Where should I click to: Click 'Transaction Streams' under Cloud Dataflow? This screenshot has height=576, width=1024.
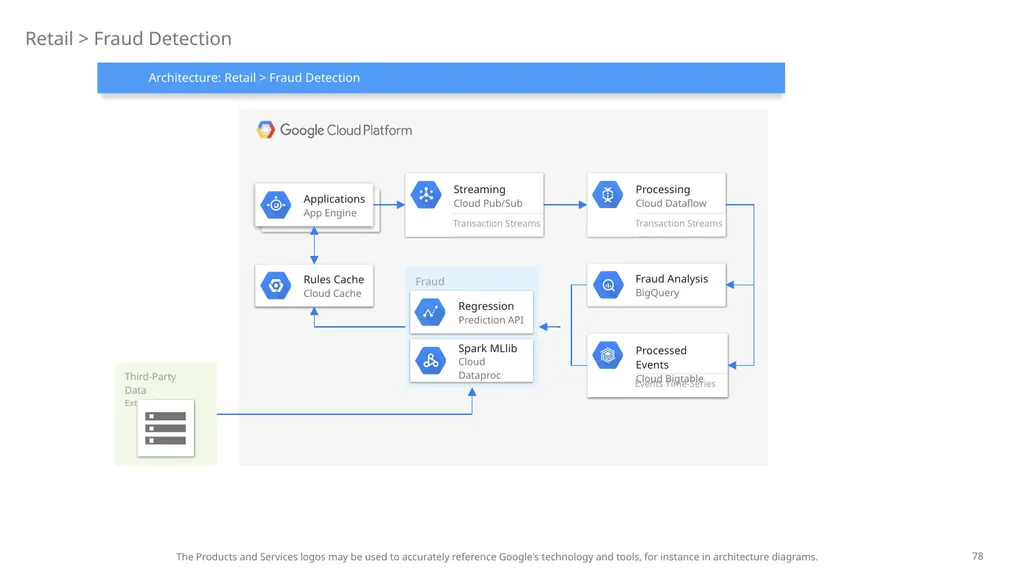(679, 223)
